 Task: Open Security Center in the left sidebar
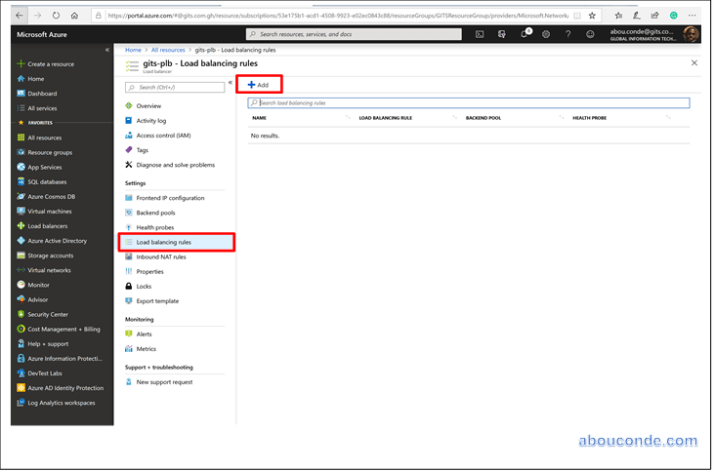[47, 314]
